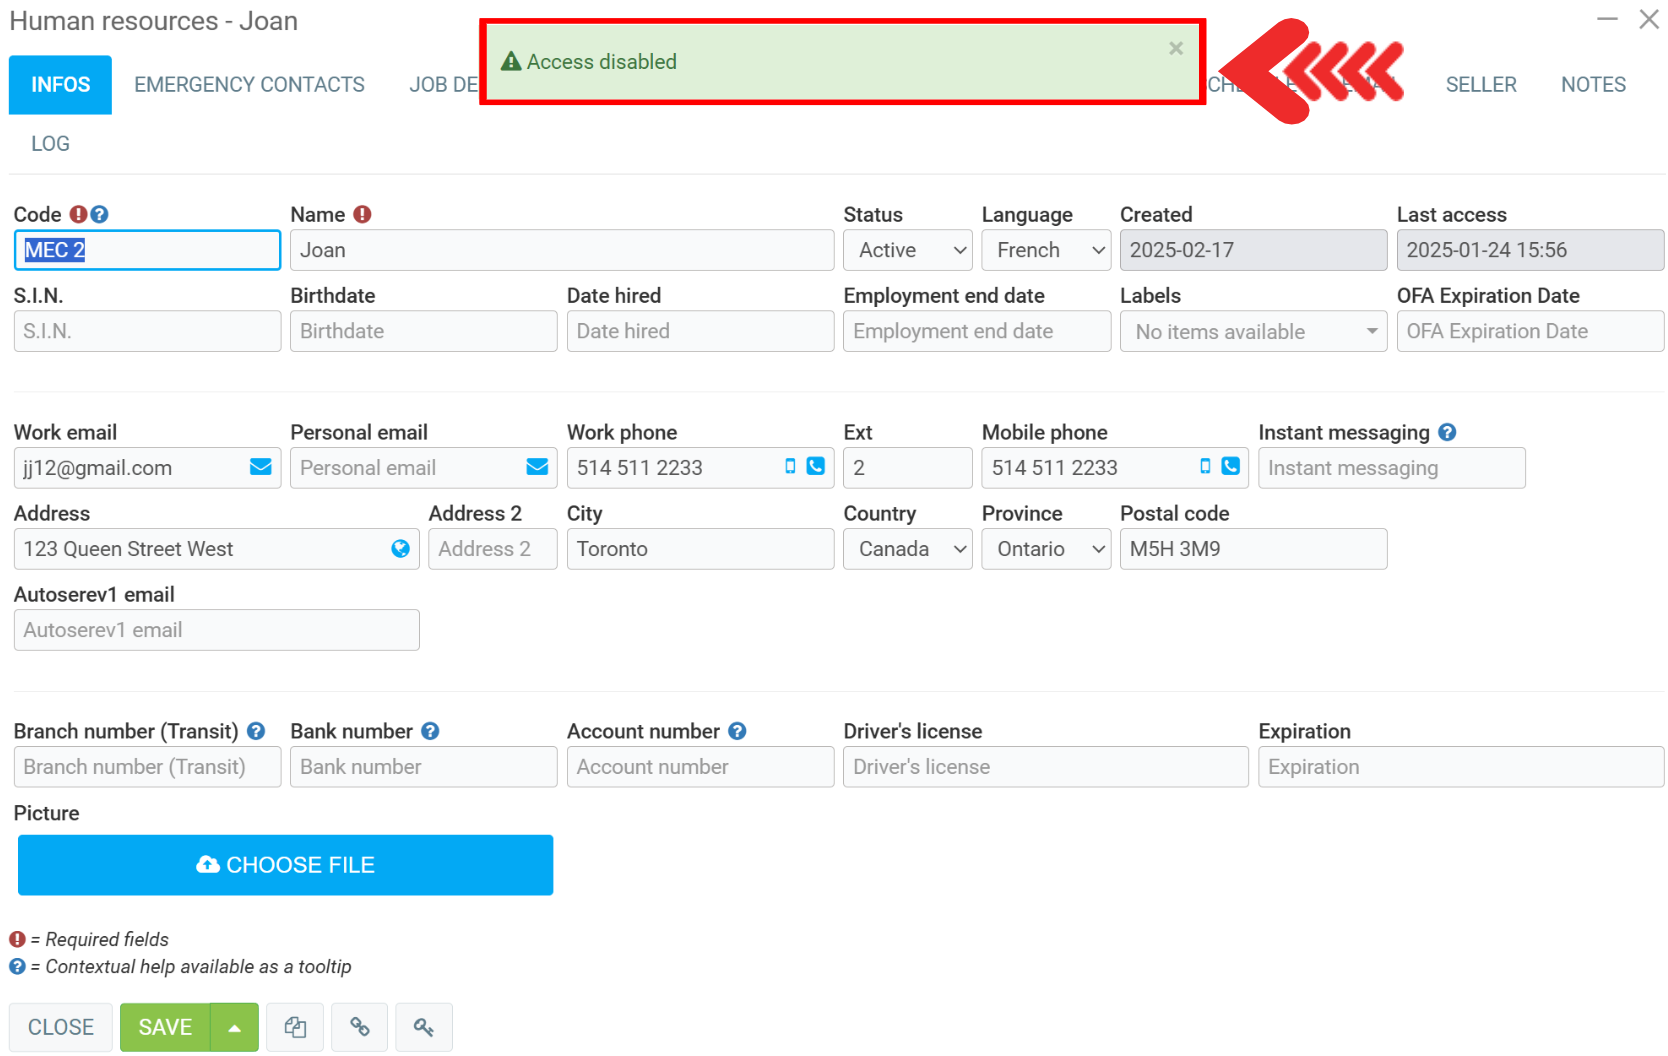Open the Province dropdown
This screenshot has height=1056, width=1668.
click(1046, 549)
